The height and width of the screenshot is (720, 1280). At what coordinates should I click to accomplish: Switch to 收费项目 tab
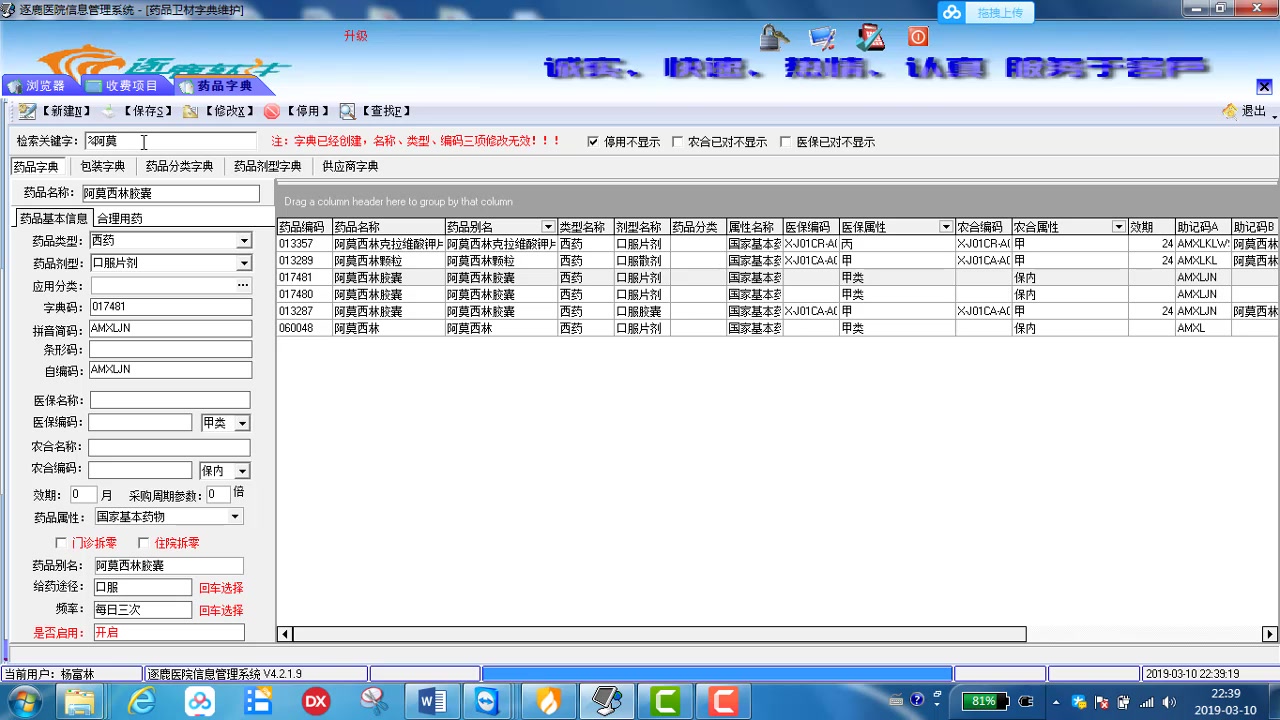pyautogui.click(x=122, y=86)
